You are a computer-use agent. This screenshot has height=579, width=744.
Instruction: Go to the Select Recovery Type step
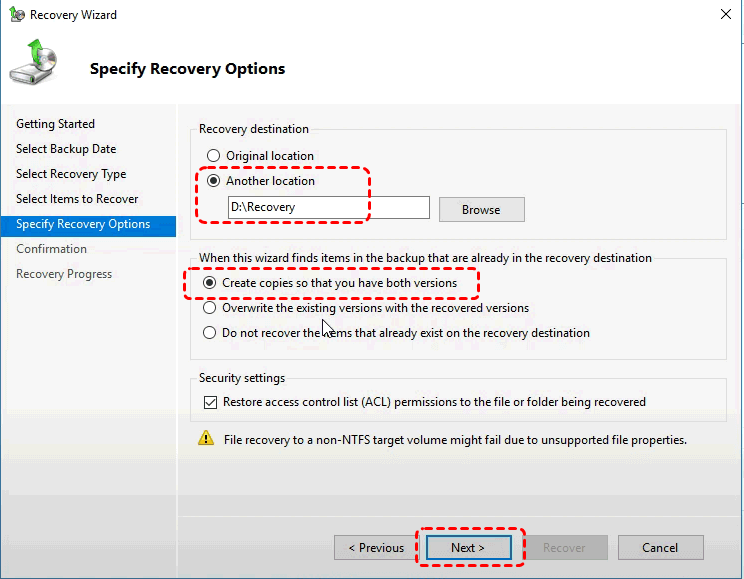[71, 174]
